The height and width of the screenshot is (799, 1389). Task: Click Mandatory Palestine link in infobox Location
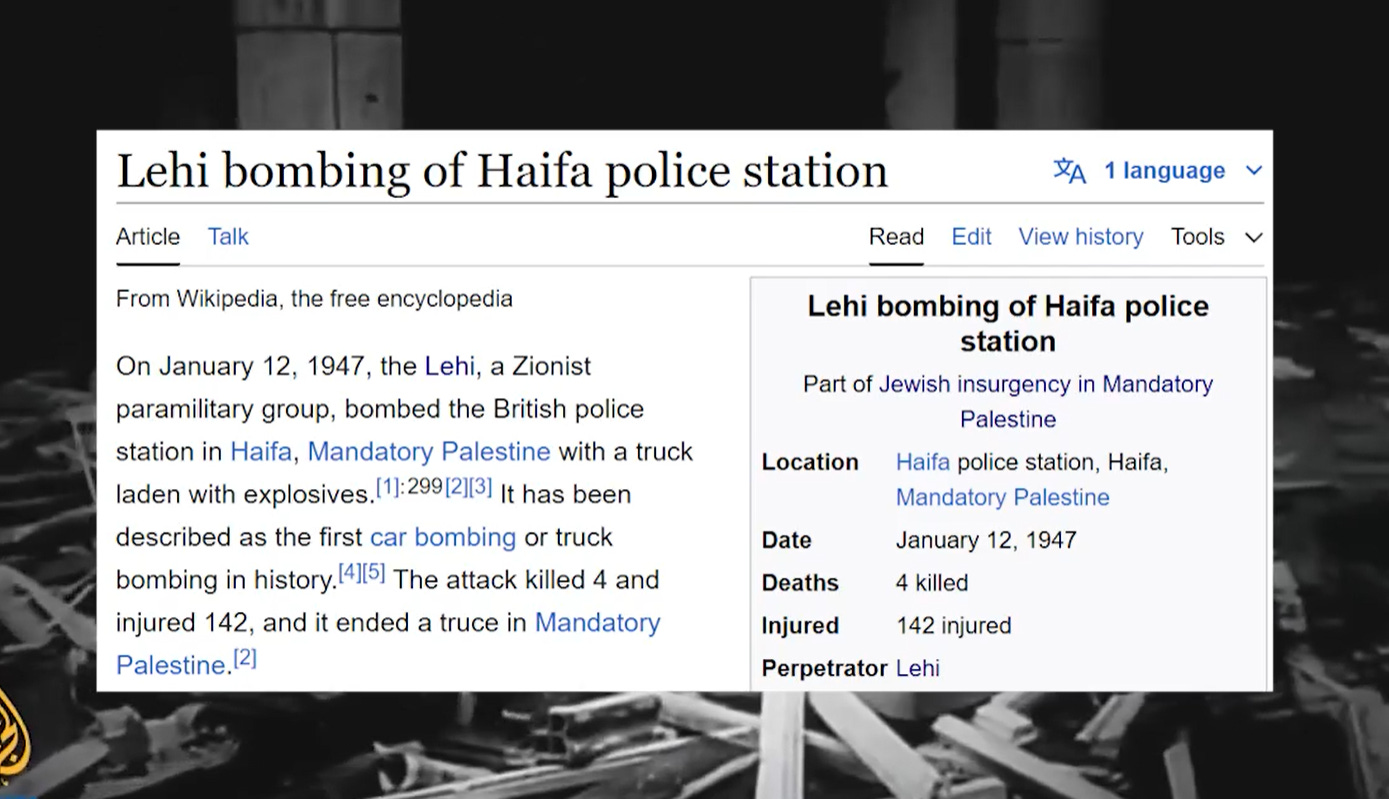1003,497
